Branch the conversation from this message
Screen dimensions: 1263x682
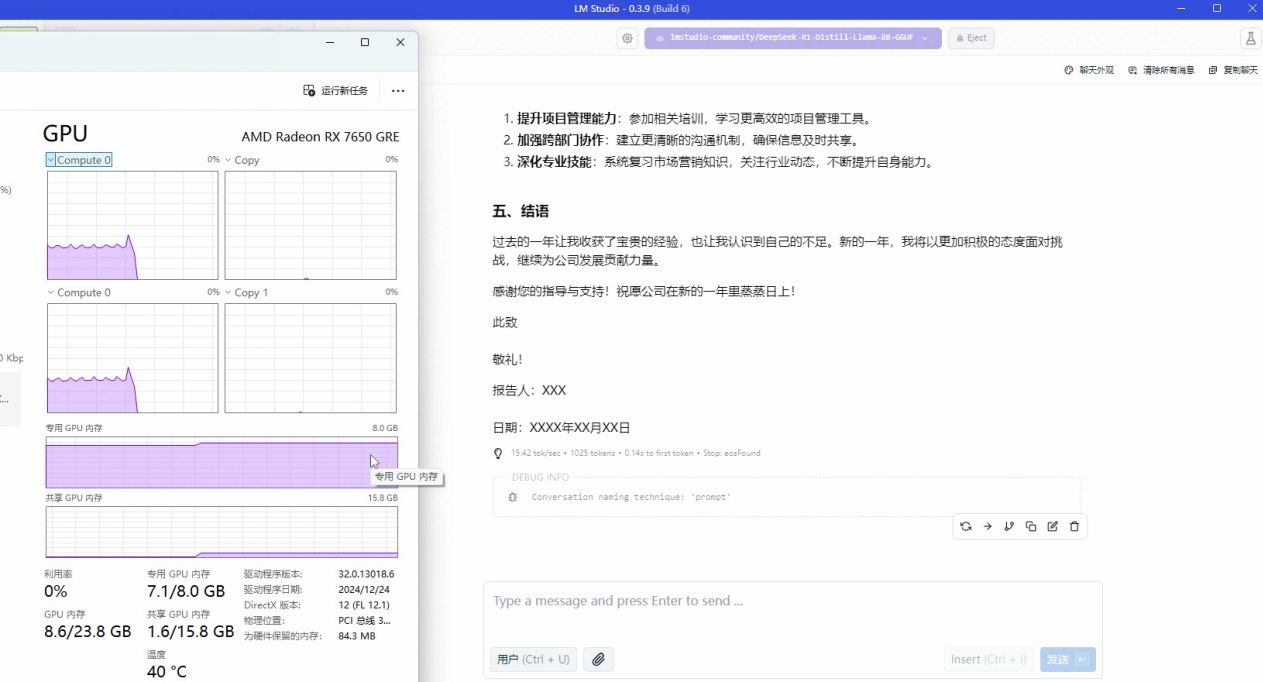pos(1009,526)
